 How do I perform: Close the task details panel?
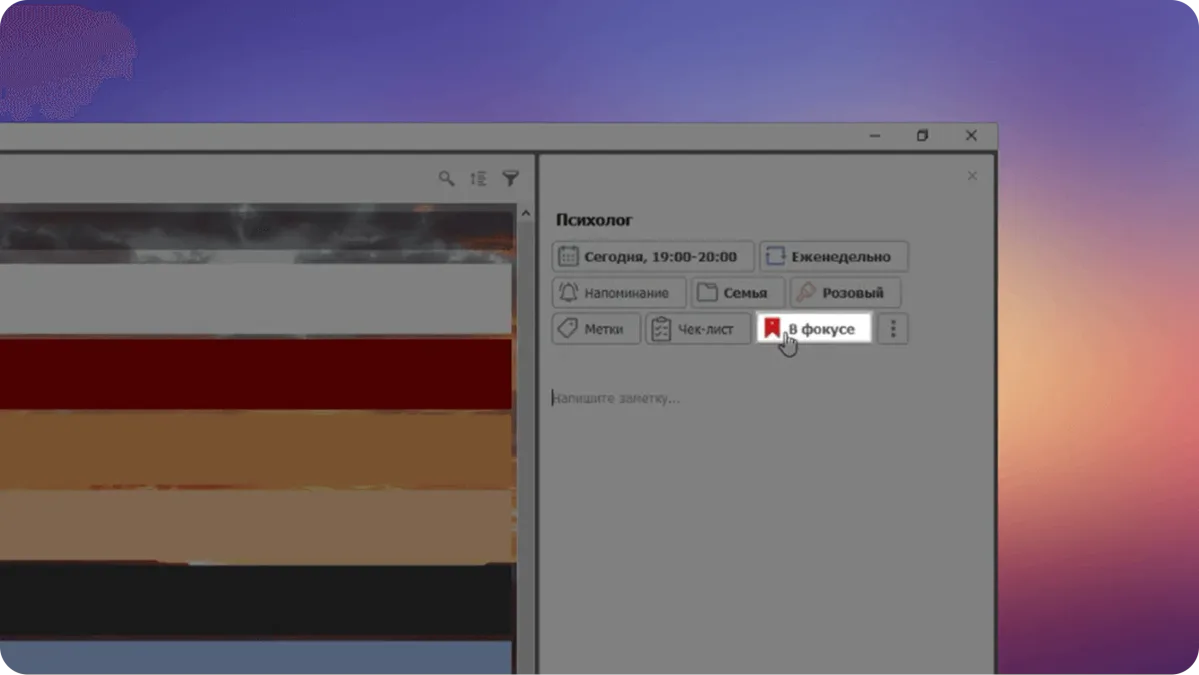pos(972,176)
